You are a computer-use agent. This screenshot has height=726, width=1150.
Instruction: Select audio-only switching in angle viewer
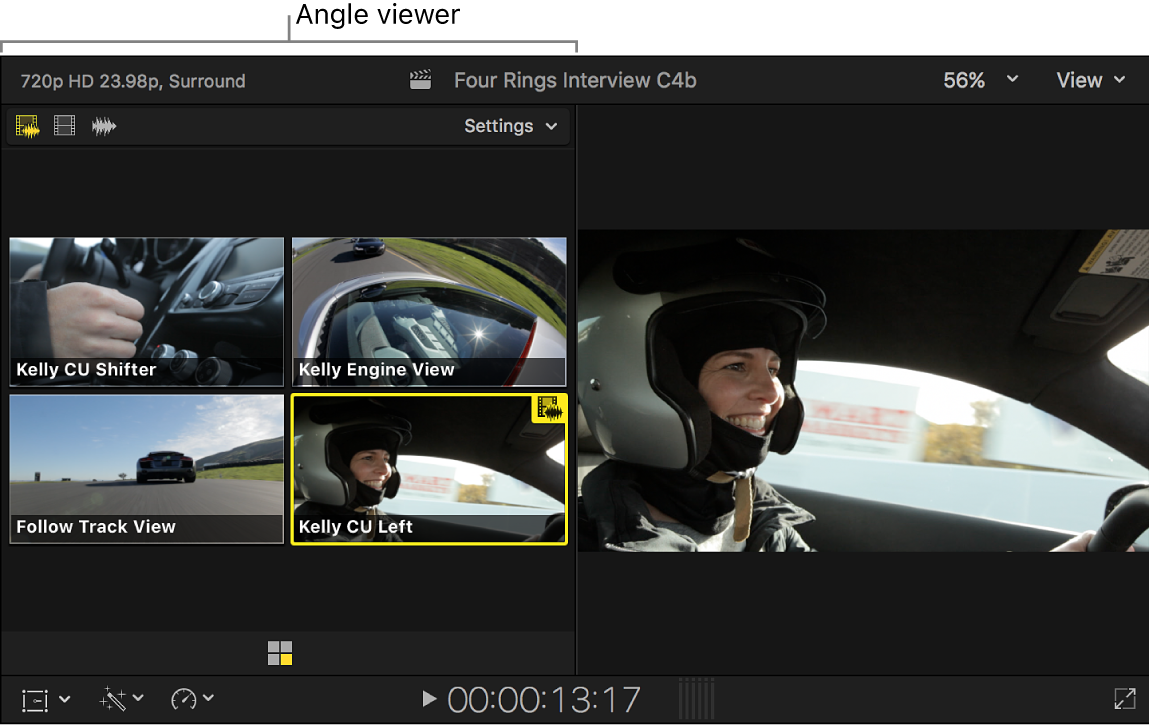tap(104, 126)
